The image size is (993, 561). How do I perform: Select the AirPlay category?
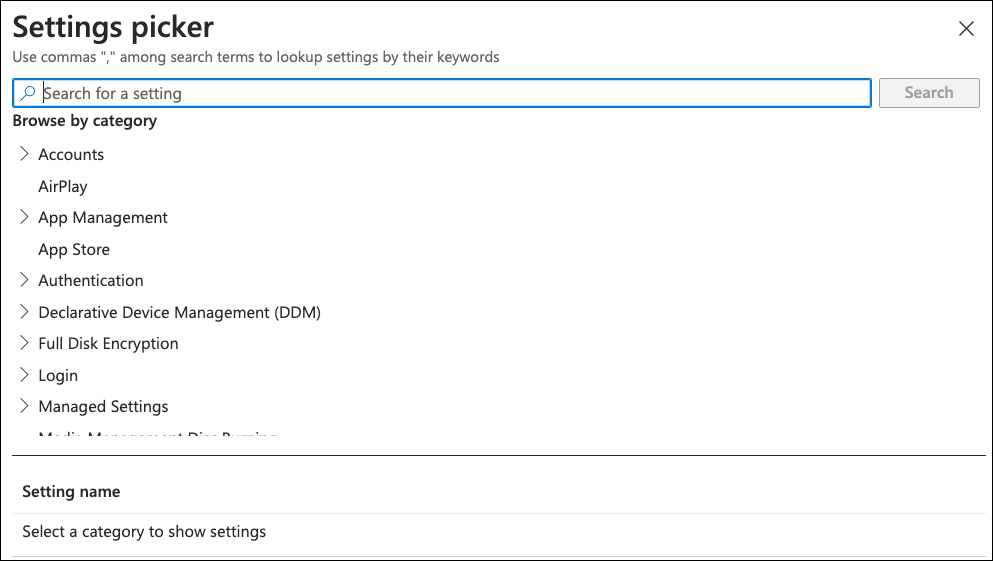click(63, 186)
